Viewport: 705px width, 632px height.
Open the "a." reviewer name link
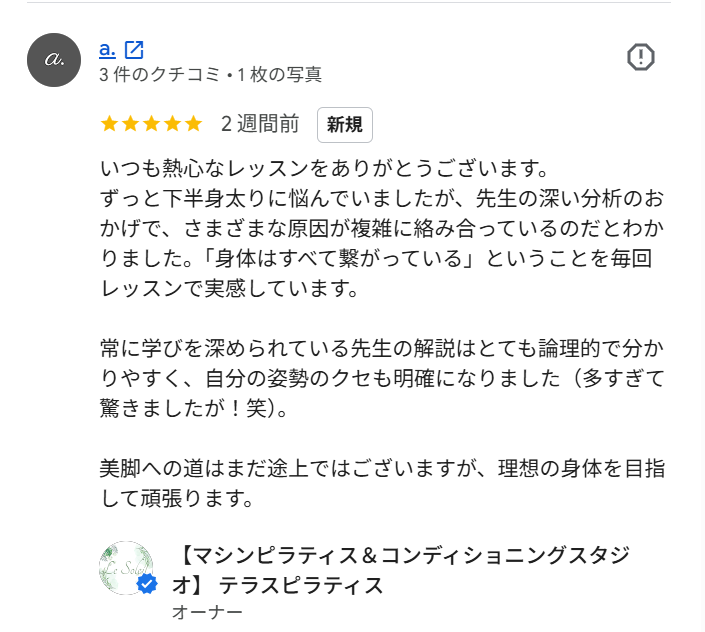(107, 49)
